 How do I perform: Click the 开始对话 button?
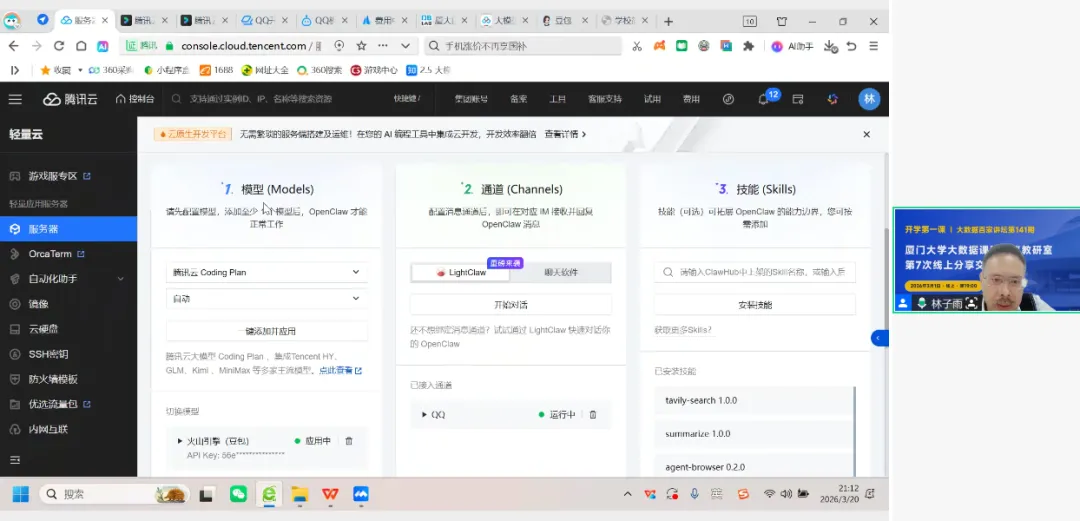(x=510, y=305)
